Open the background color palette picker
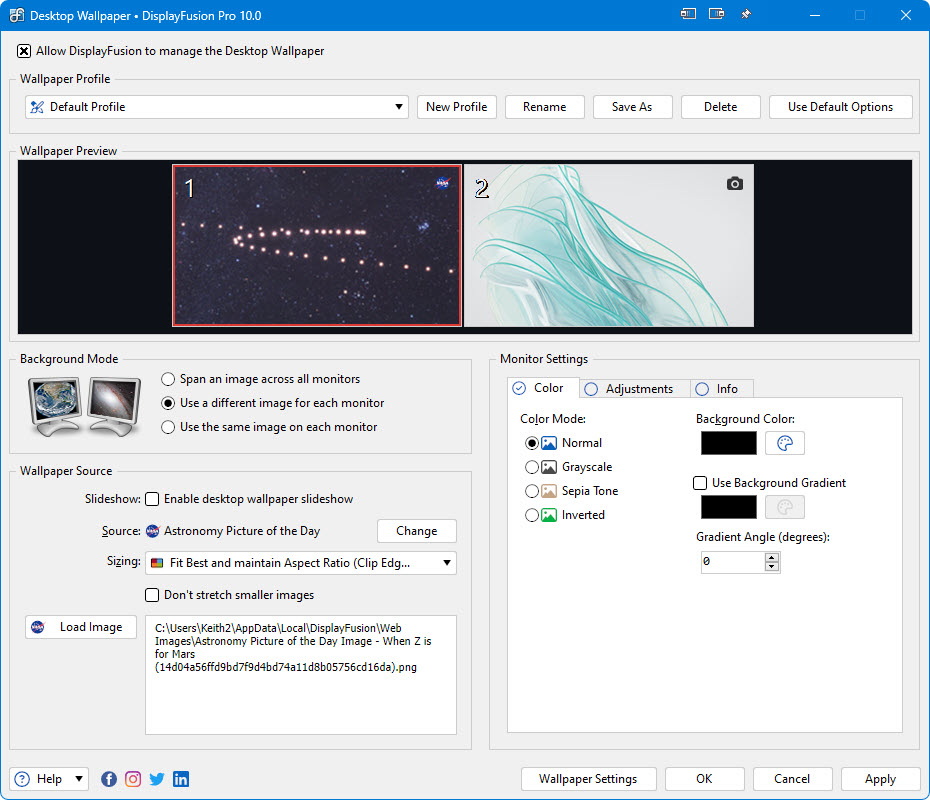This screenshot has height=800, width=930. click(x=784, y=443)
